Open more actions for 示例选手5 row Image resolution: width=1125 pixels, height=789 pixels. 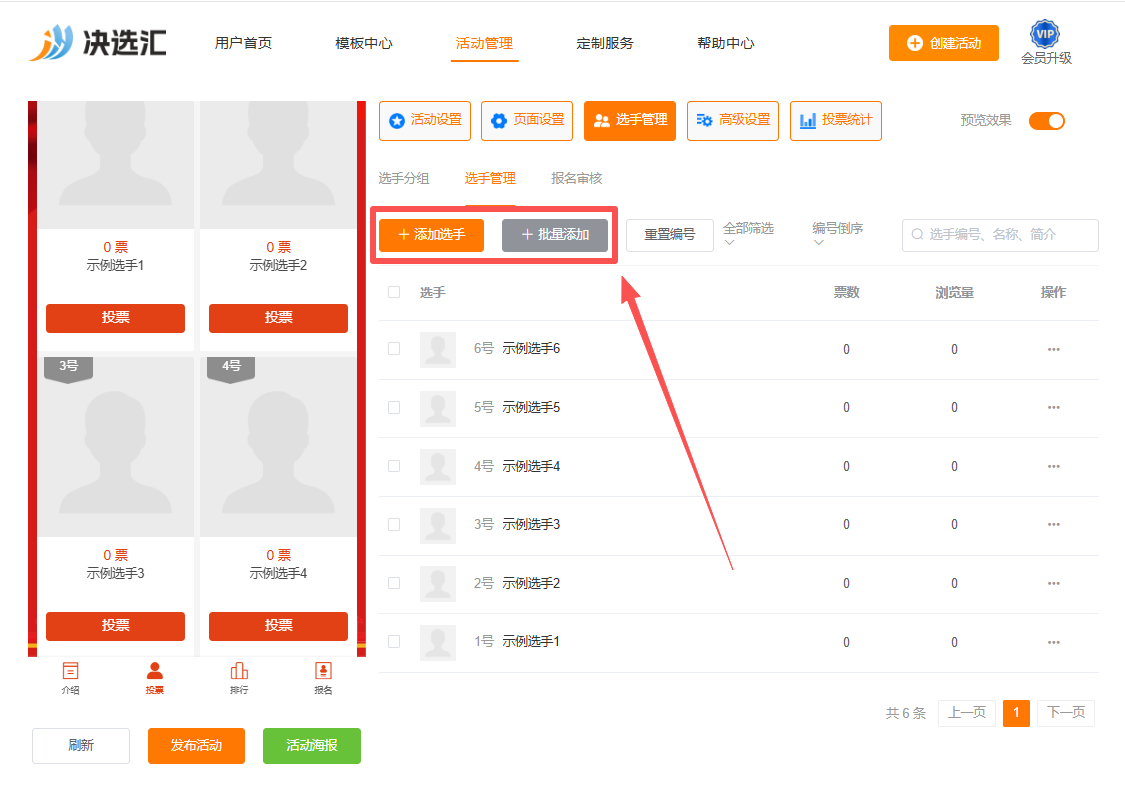pos(1053,407)
